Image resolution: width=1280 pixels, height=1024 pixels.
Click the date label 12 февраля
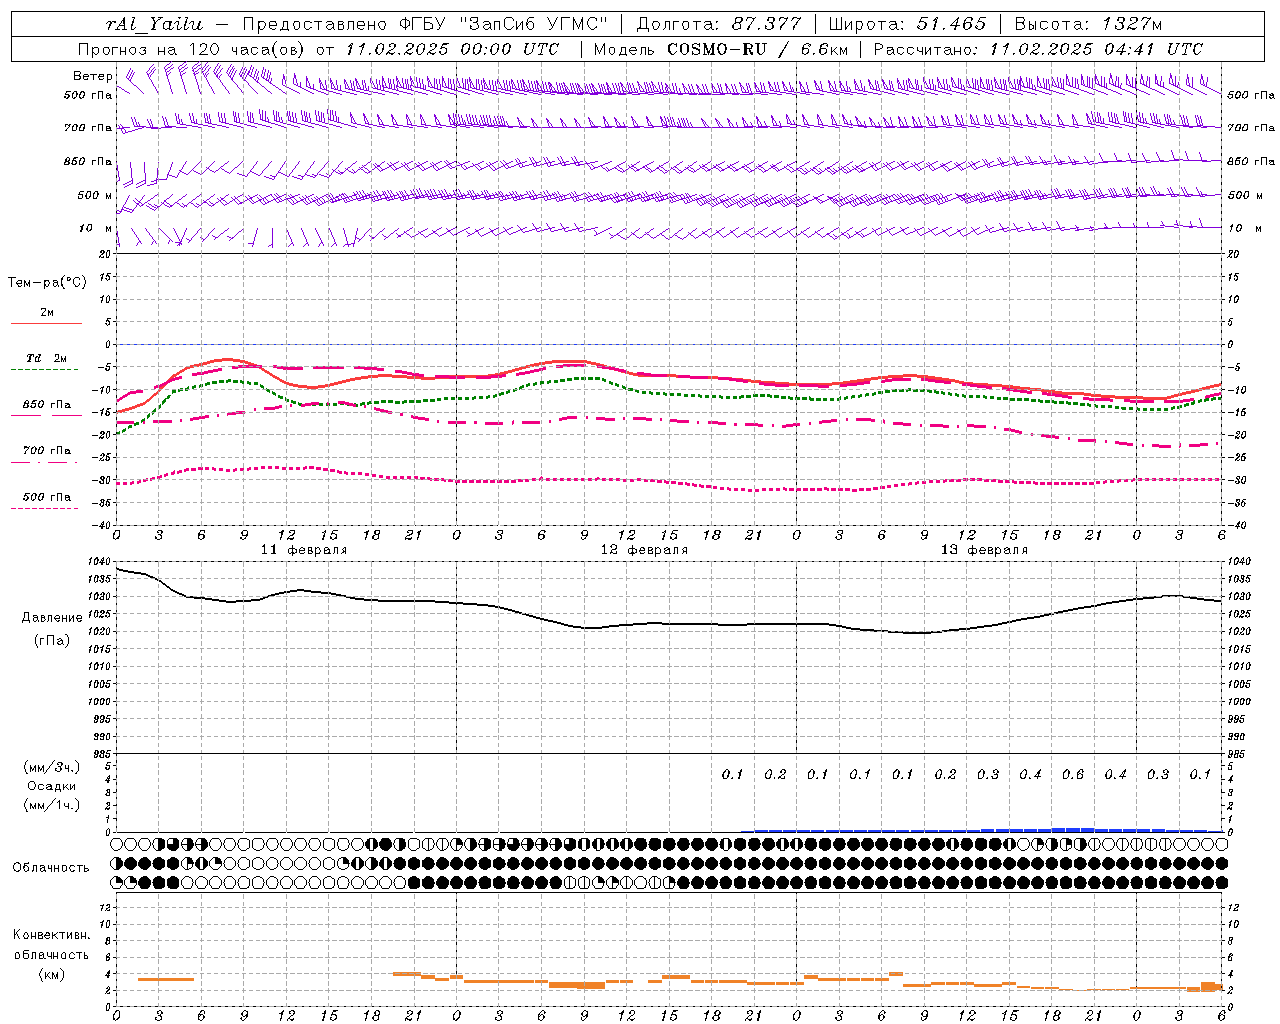coord(644,550)
